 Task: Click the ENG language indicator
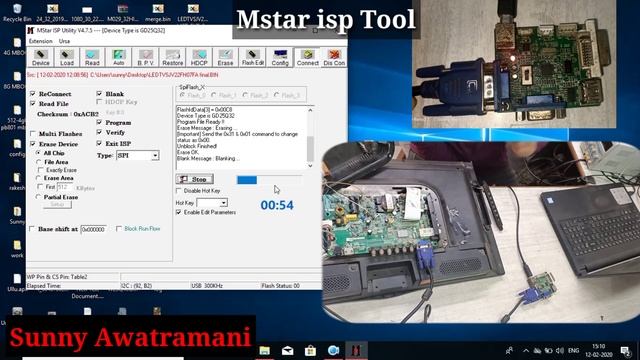coord(573,351)
